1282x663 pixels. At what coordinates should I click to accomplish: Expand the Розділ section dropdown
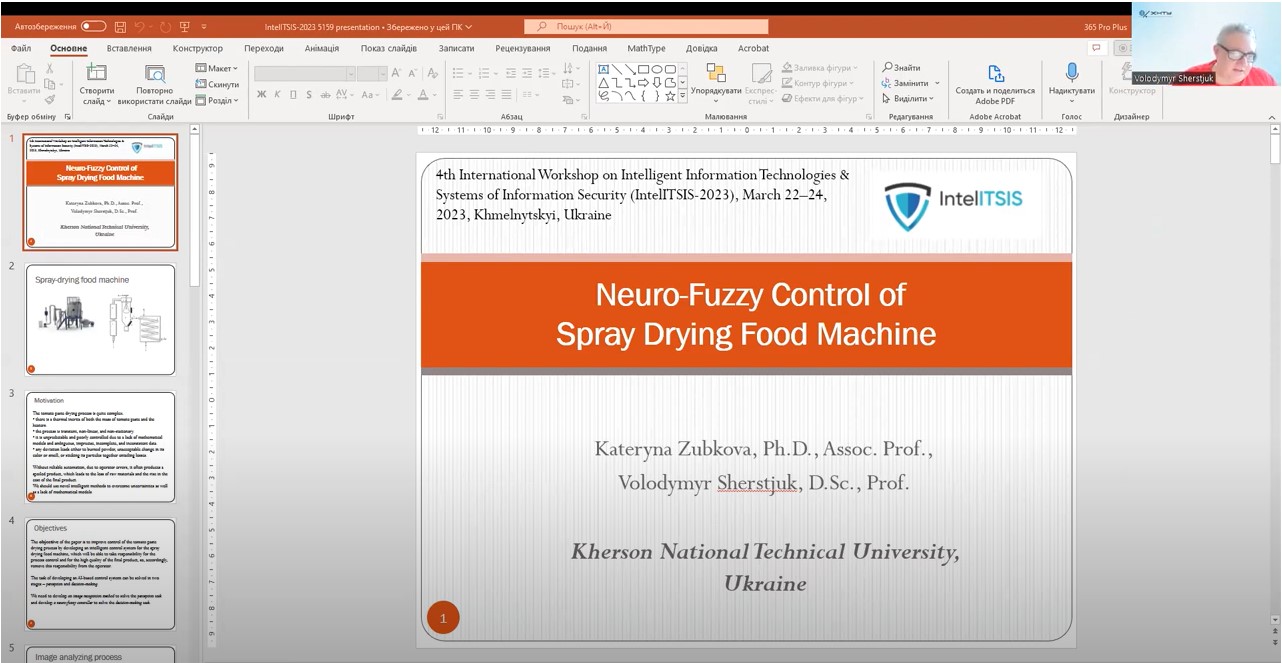click(x=219, y=101)
